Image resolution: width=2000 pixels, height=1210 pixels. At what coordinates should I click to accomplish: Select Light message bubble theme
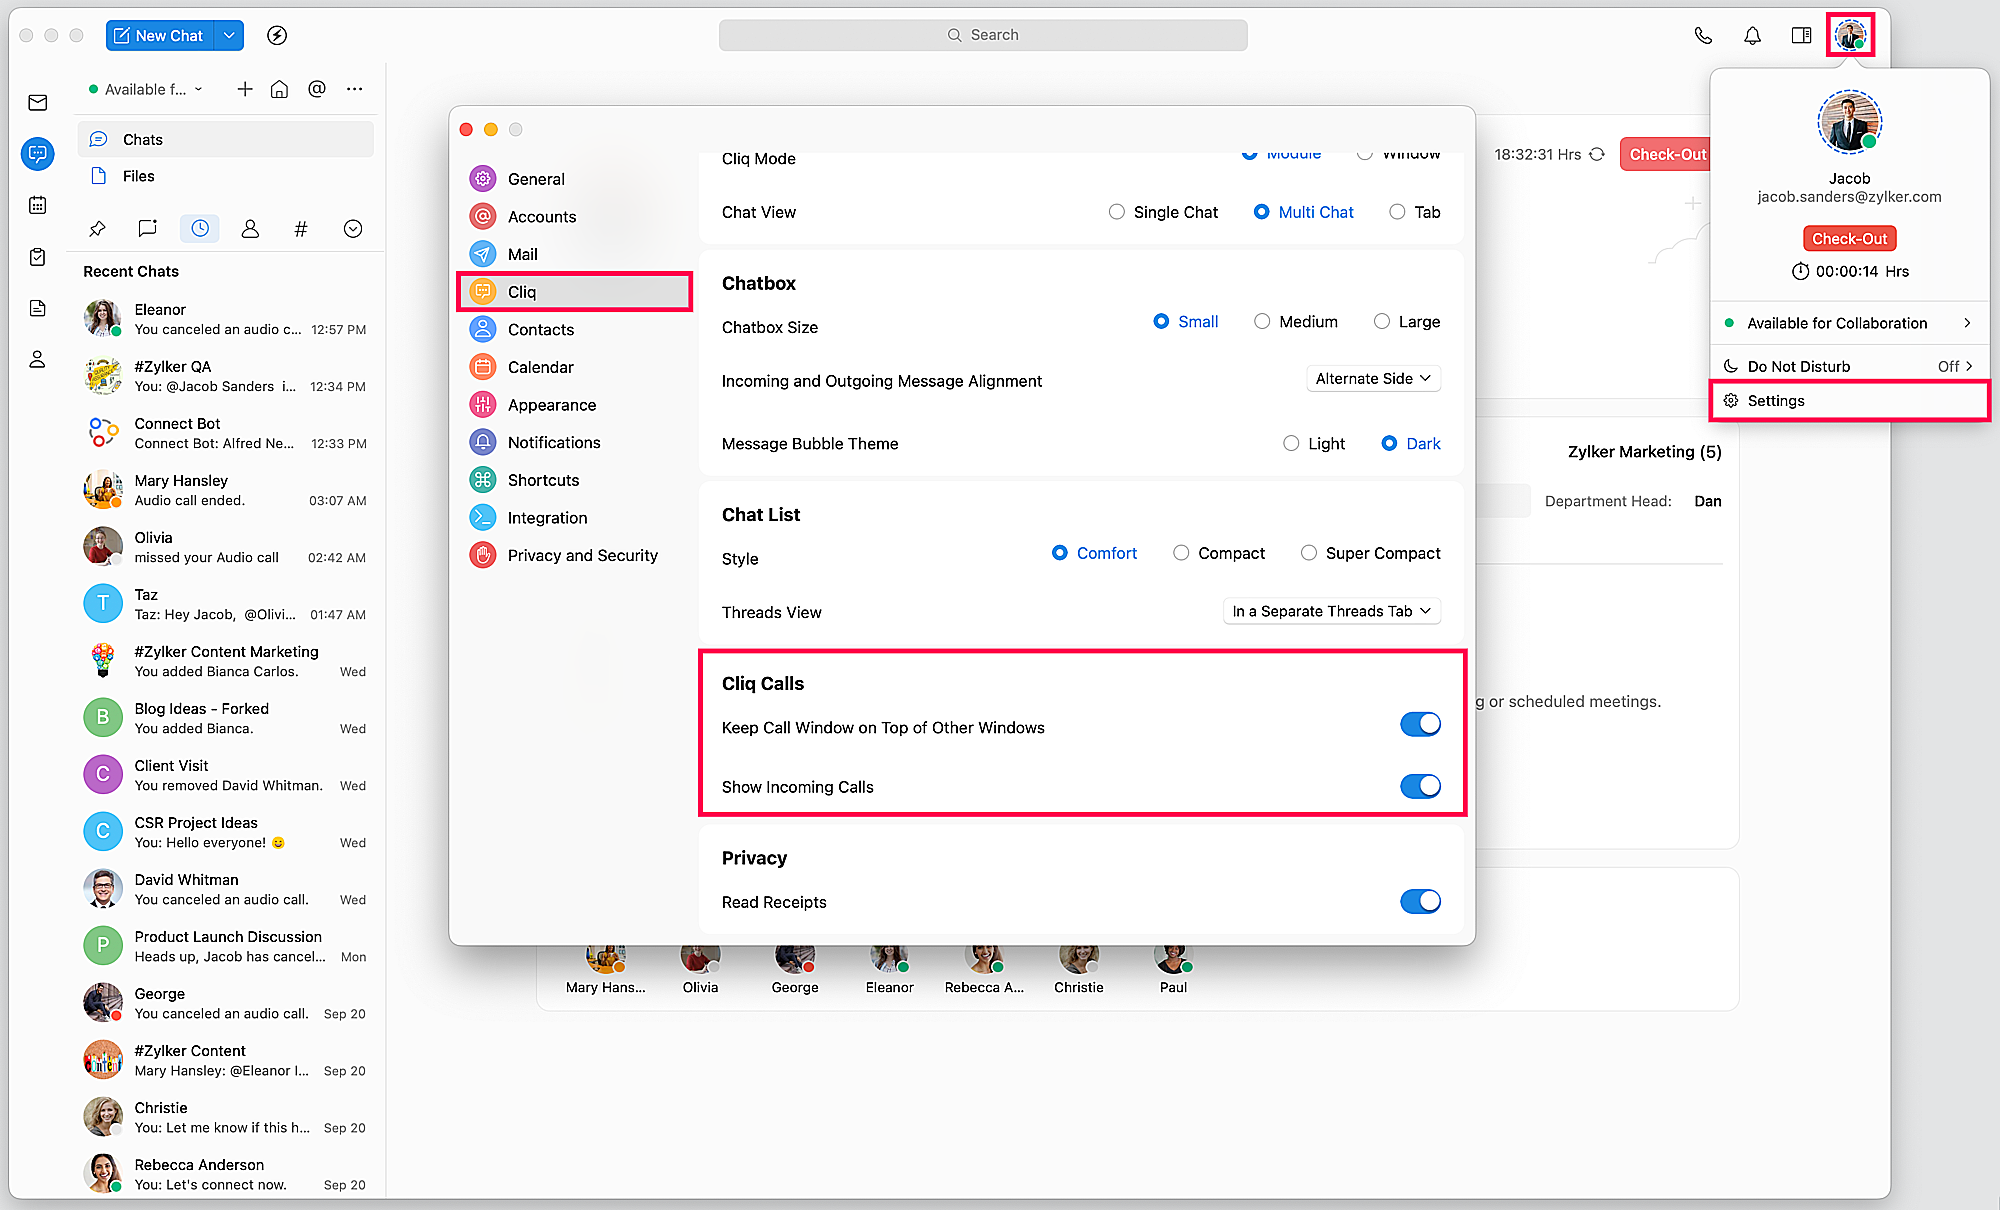pos(1291,444)
